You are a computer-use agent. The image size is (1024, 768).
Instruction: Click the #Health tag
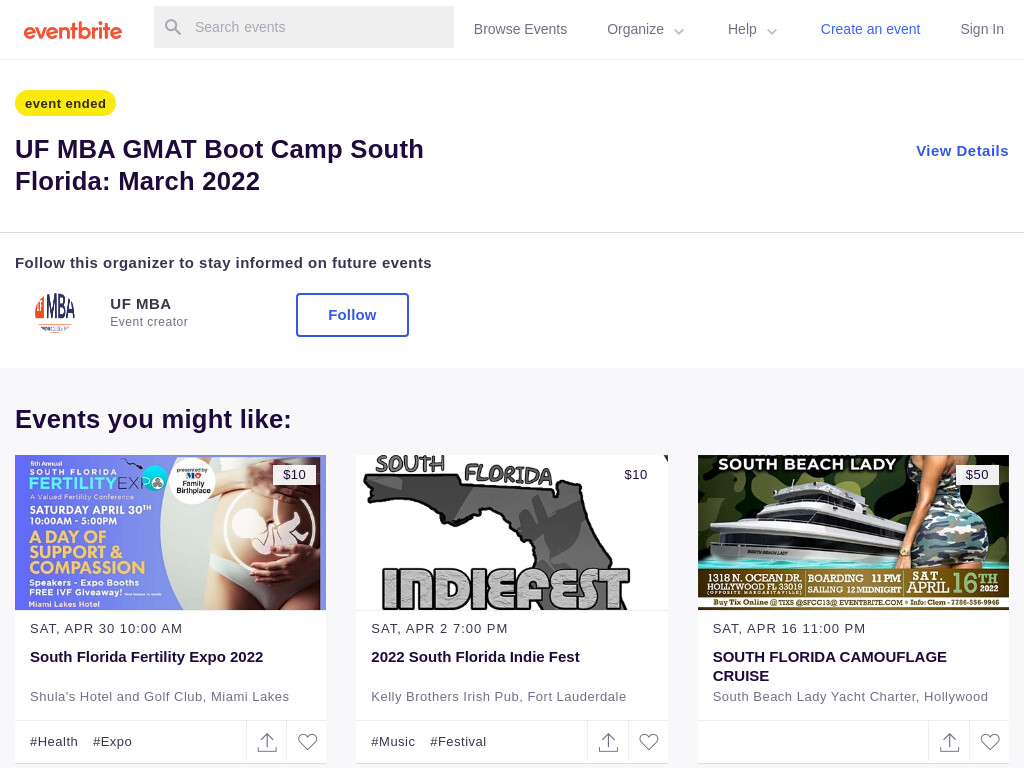pyautogui.click(x=54, y=742)
